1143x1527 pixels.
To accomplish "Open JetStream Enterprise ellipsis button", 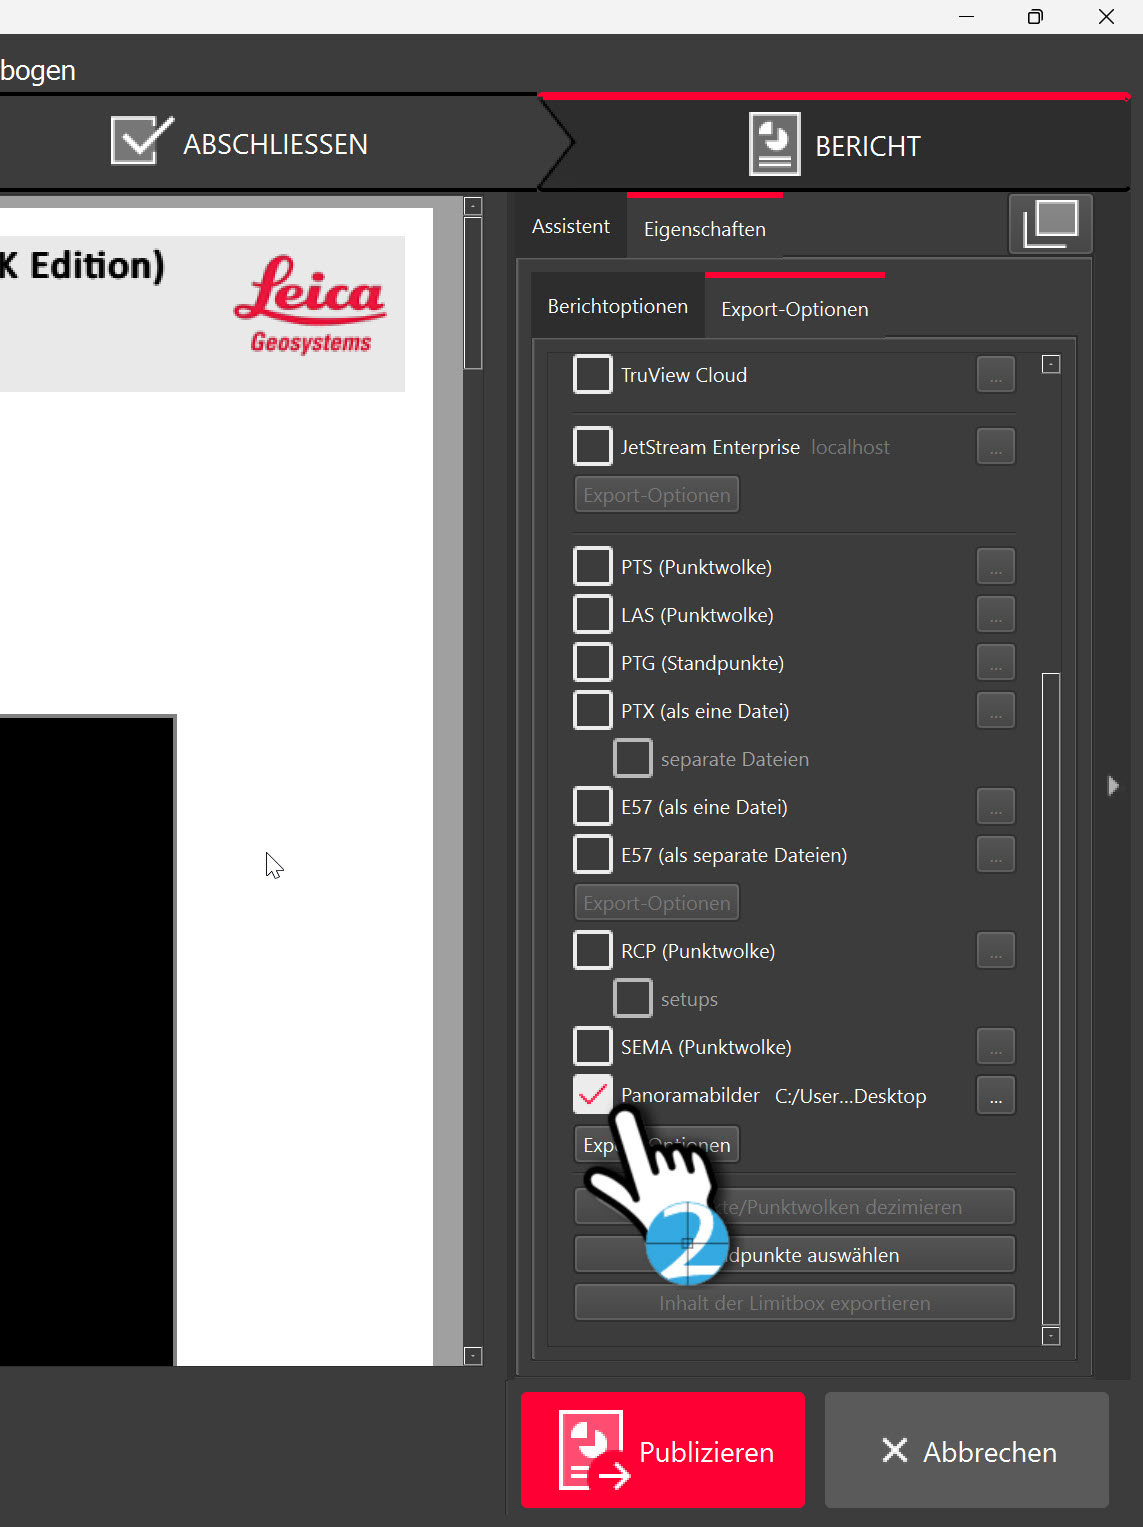I will click(996, 447).
